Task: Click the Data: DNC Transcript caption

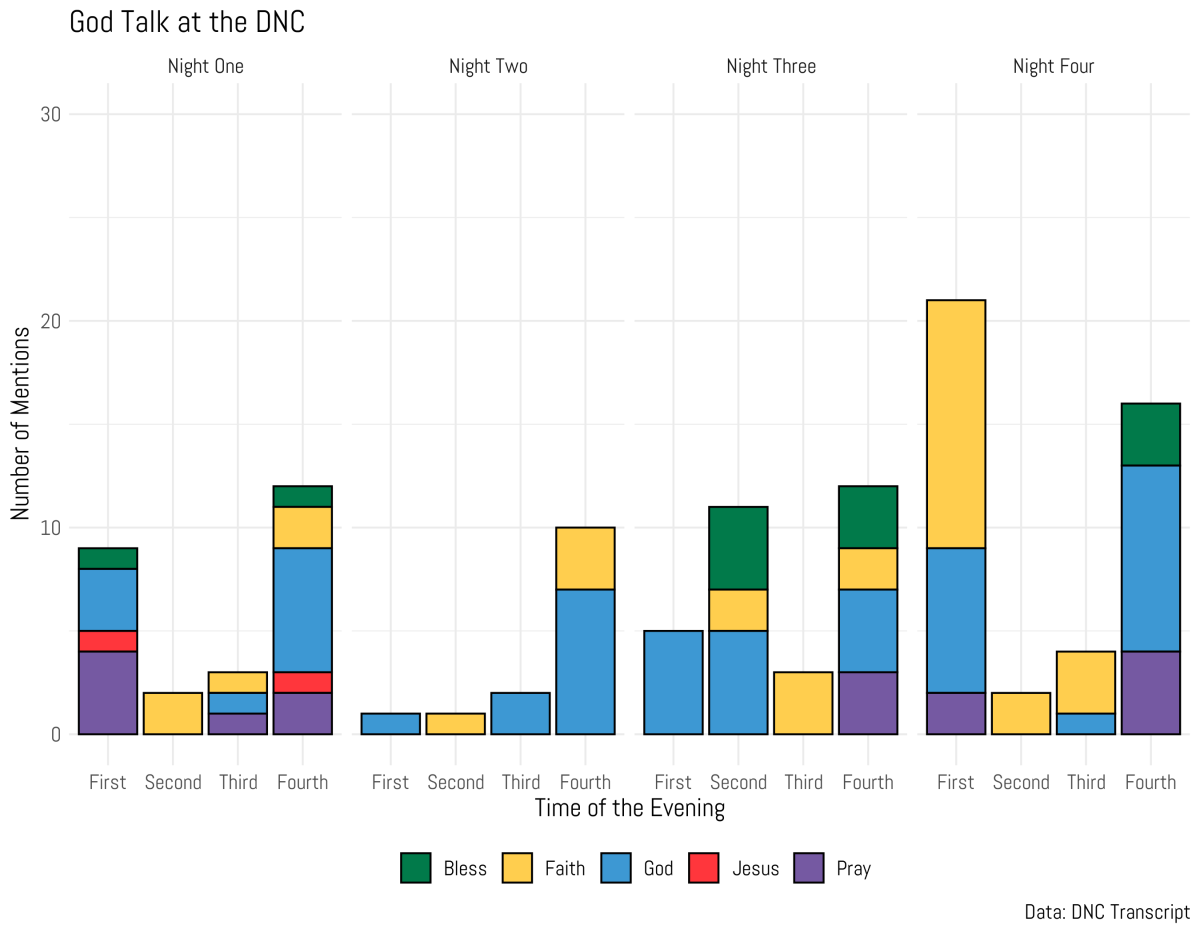Action: pyautogui.click(x=1106, y=912)
